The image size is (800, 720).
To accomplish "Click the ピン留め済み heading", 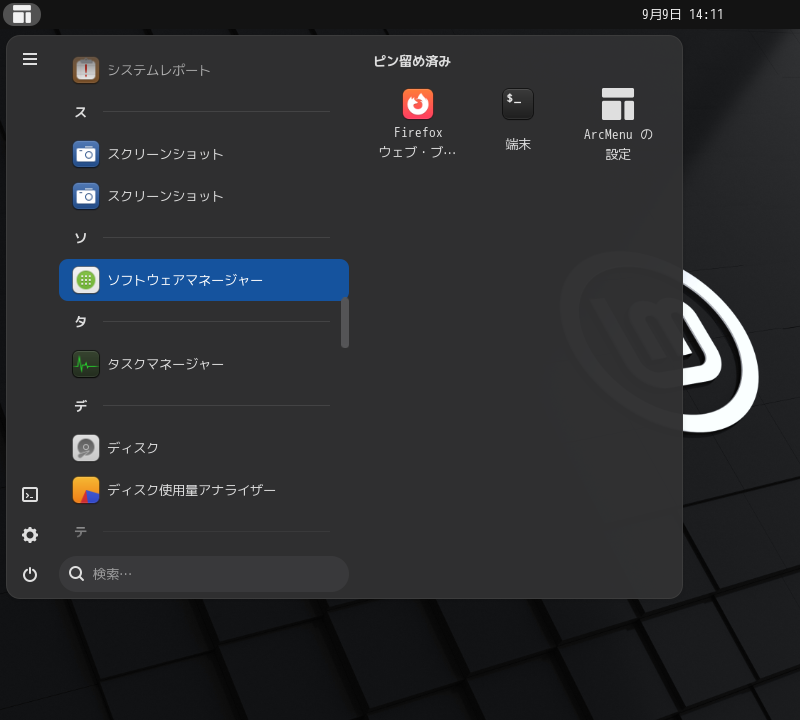I will click(412, 61).
